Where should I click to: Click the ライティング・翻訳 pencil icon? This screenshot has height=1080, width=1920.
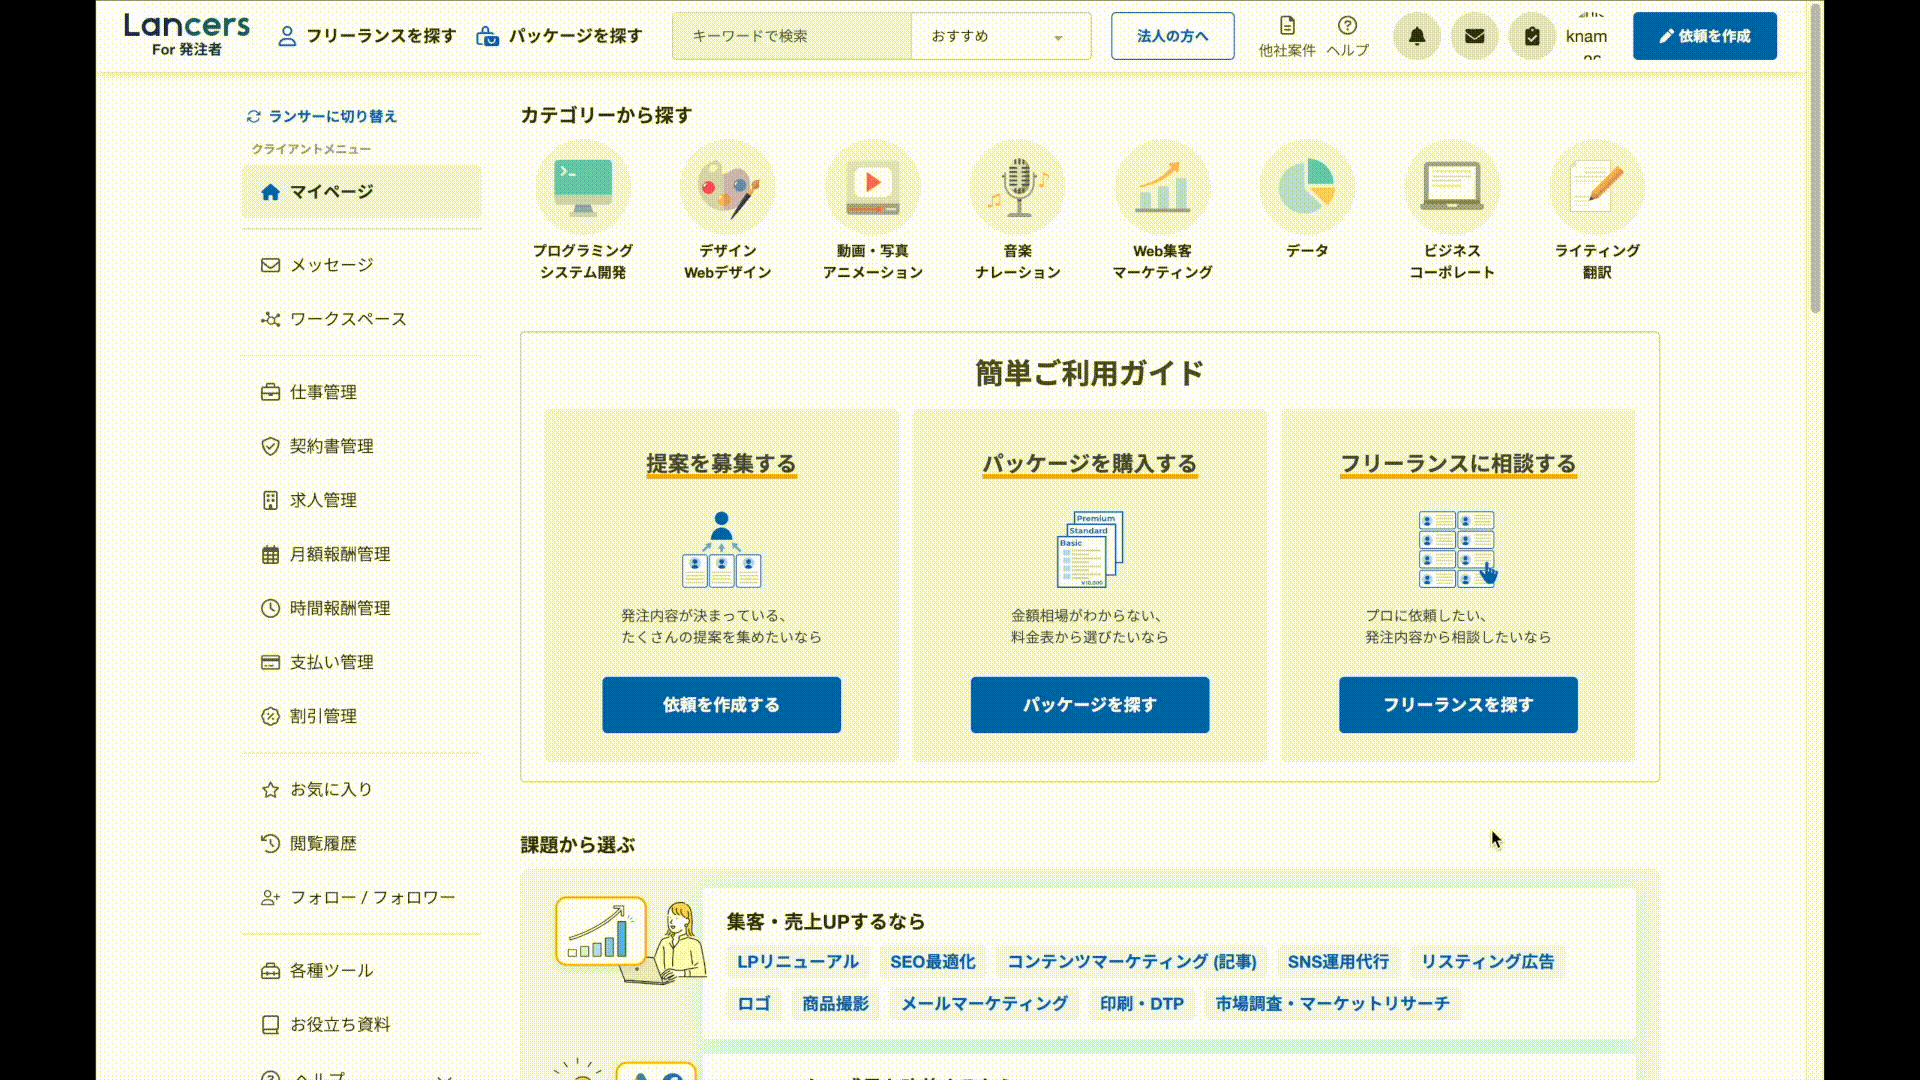[1596, 188]
